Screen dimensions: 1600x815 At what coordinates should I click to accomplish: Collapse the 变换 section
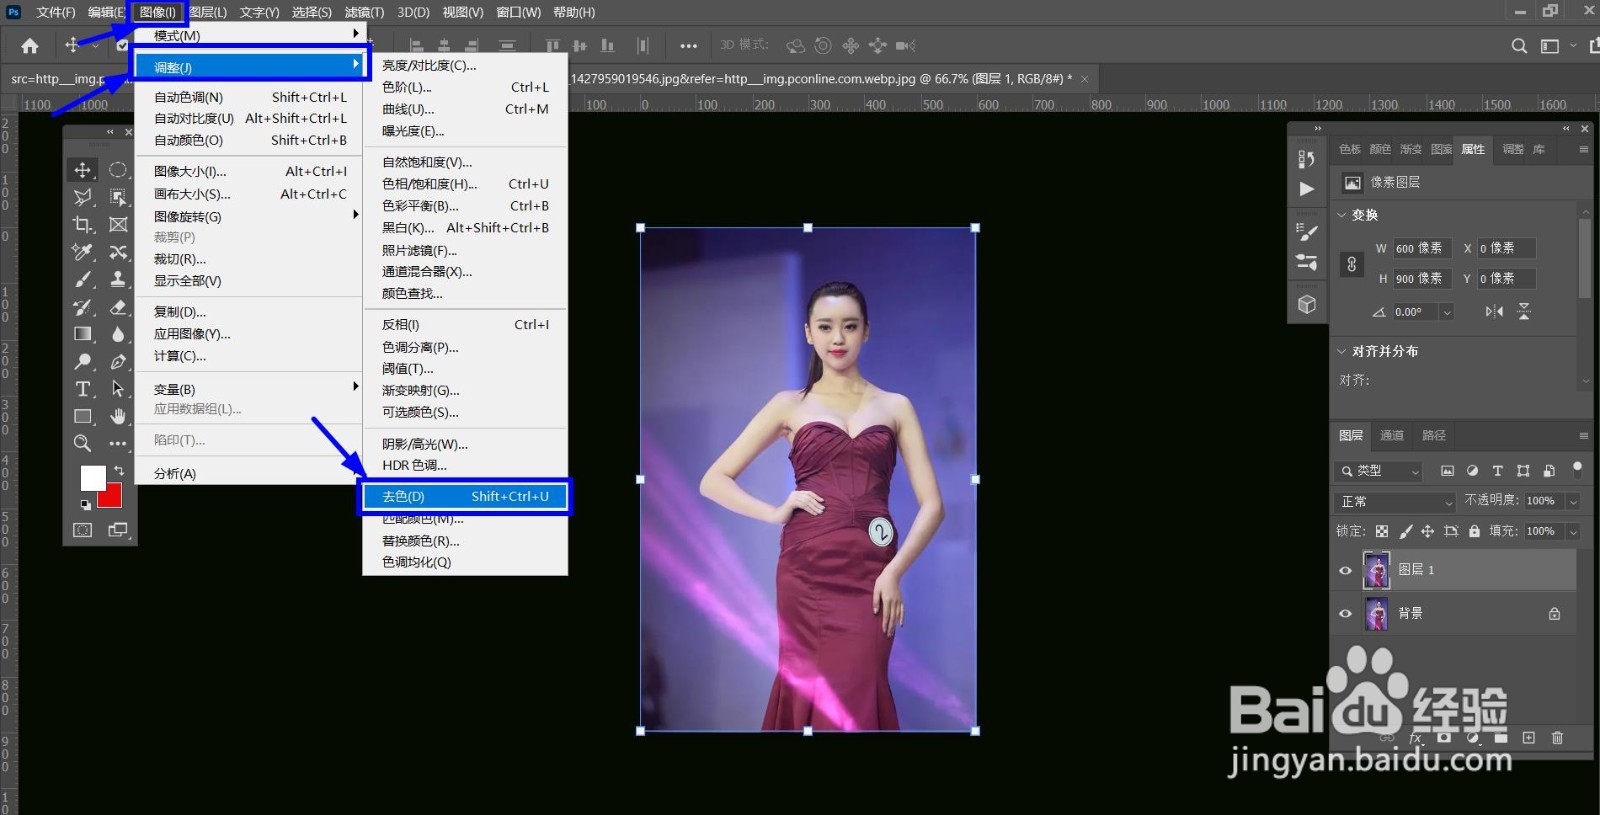click(x=1342, y=215)
